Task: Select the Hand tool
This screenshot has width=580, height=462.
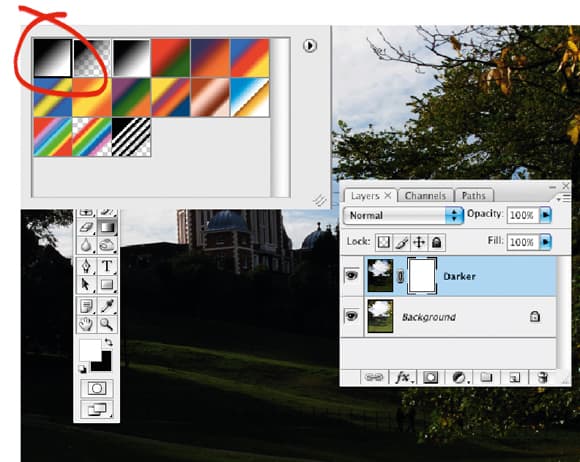Action: coord(86,324)
